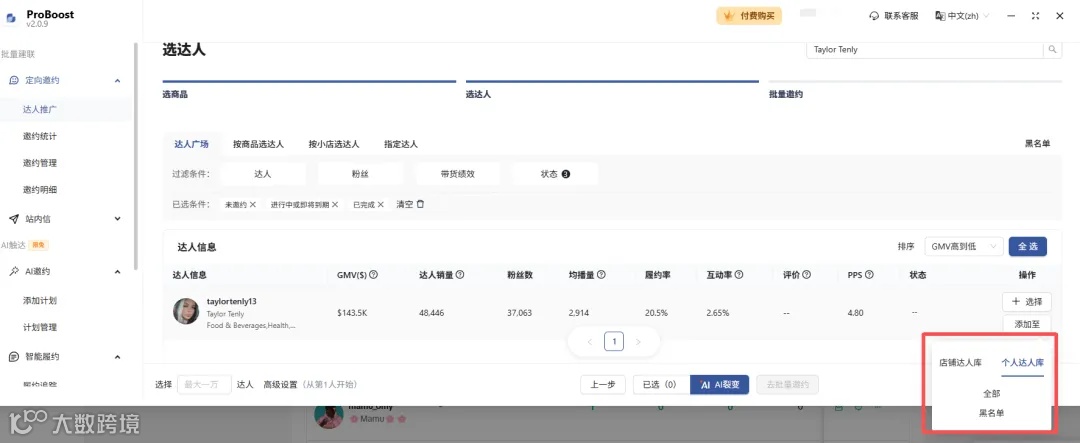Viewport: 1080px width, 443px height.
Task: Switch to the 达人广场 tab
Action: click(x=191, y=145)
